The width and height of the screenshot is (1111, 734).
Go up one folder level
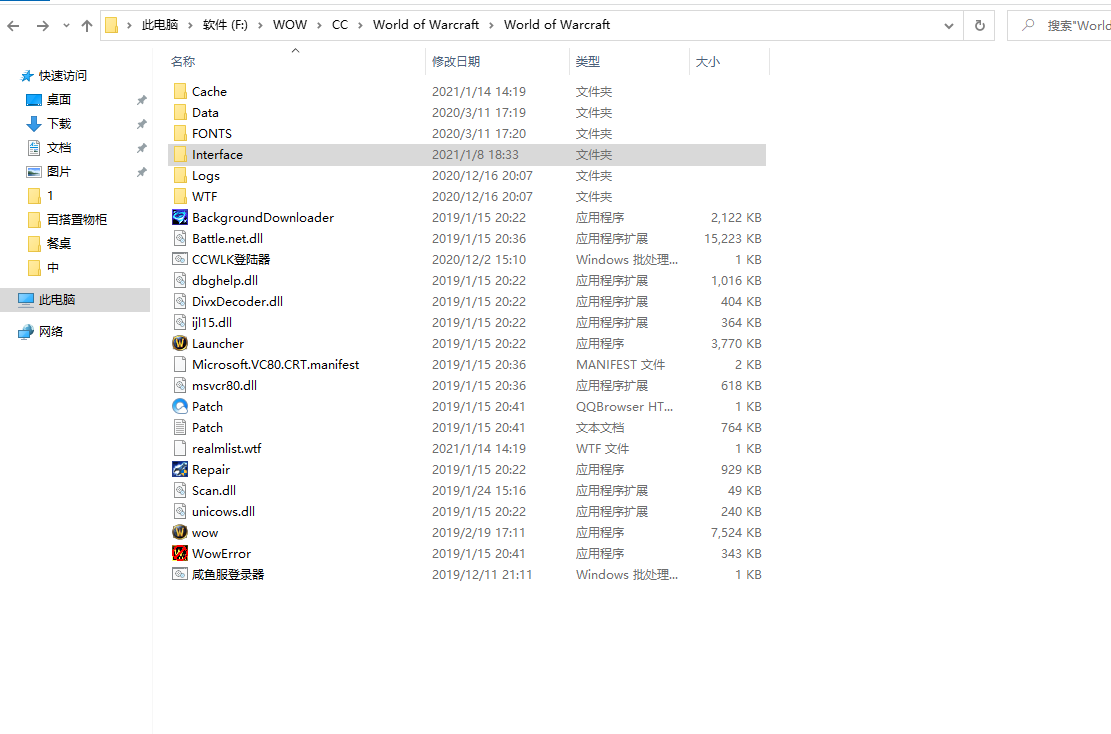pyautogui.click(x=87, y=25)
